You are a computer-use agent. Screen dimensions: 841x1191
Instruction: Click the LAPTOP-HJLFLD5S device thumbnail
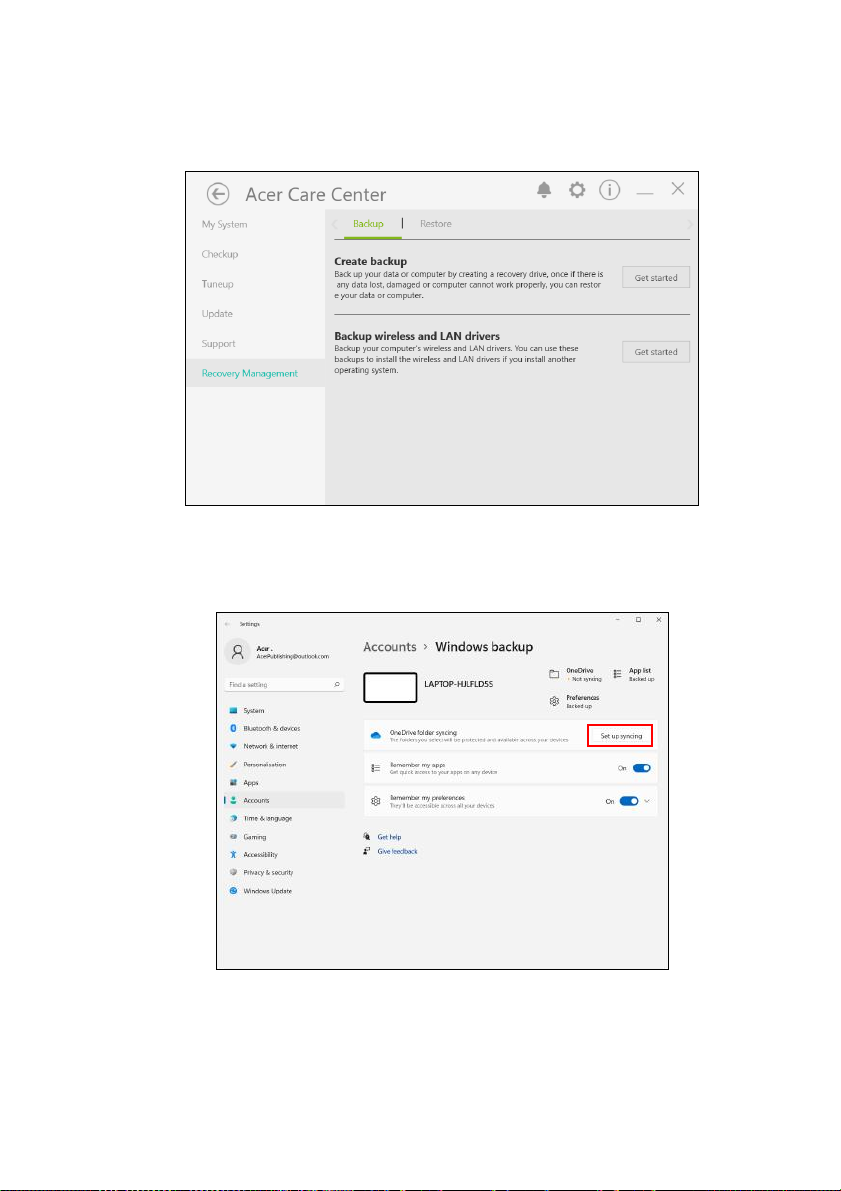point(390,687)
